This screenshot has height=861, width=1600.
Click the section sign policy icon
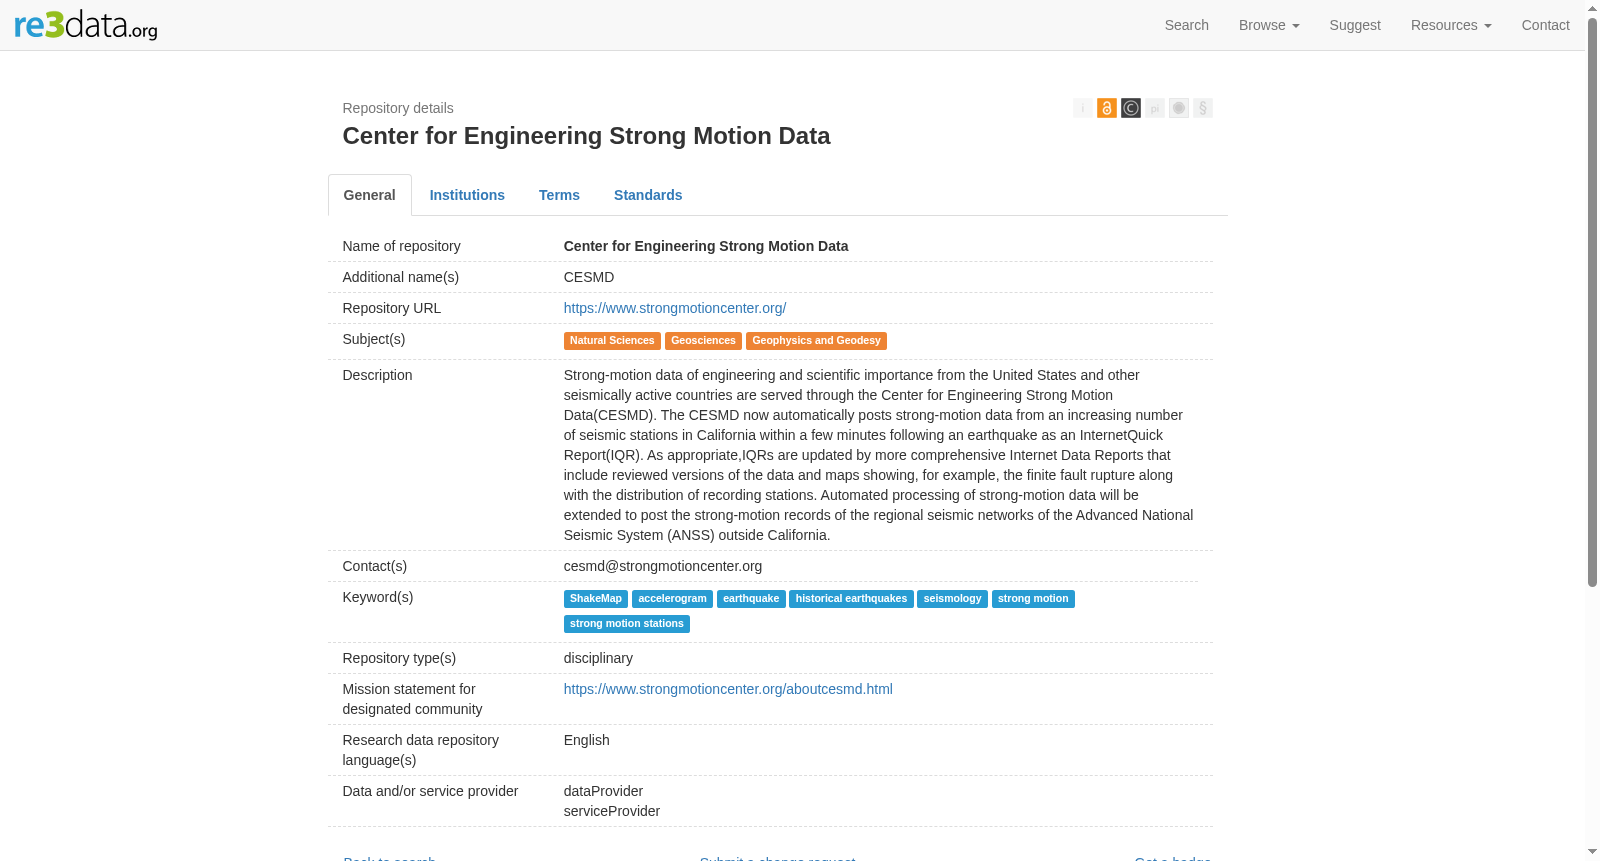click(1203, 108)
